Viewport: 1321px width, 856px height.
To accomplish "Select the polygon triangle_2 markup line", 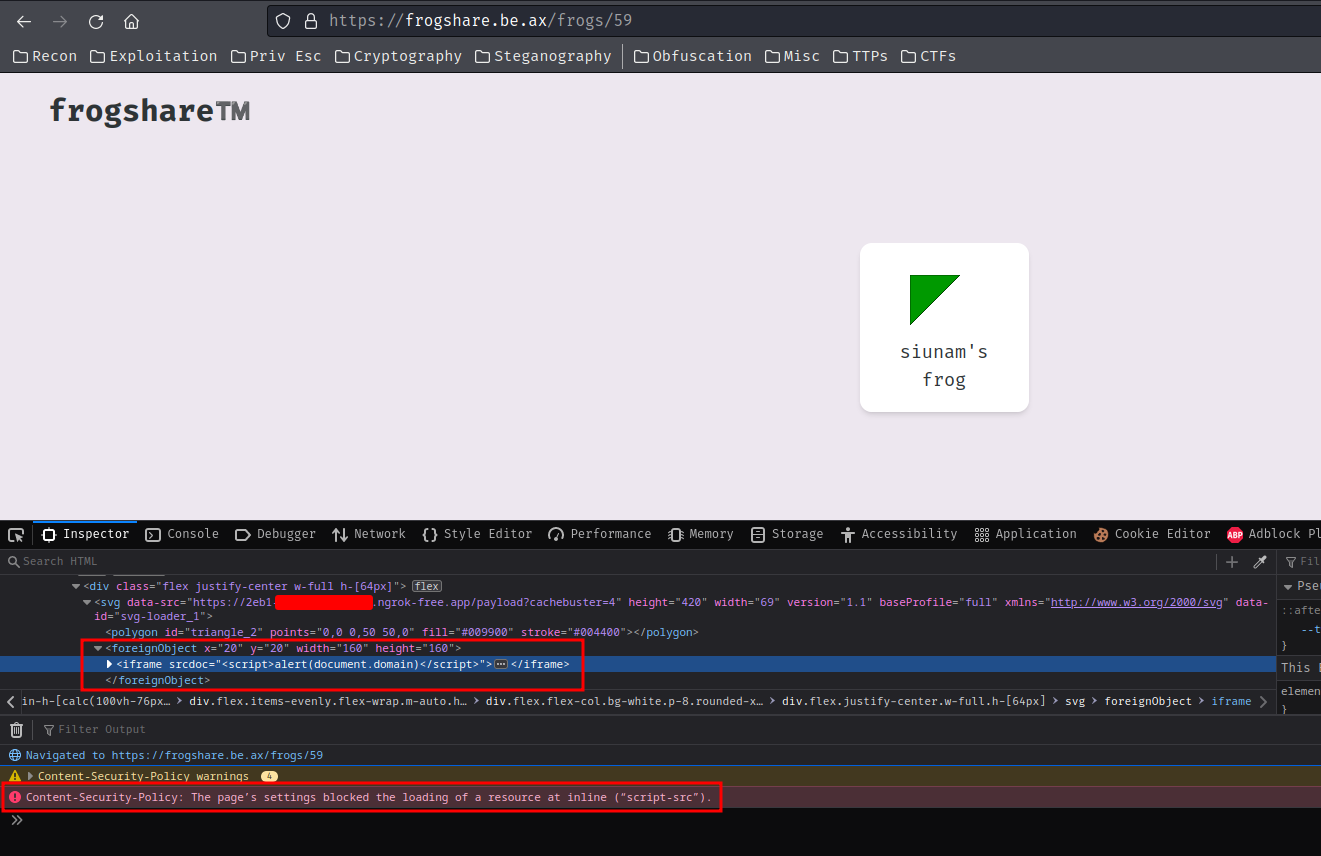I will point(402,632).
